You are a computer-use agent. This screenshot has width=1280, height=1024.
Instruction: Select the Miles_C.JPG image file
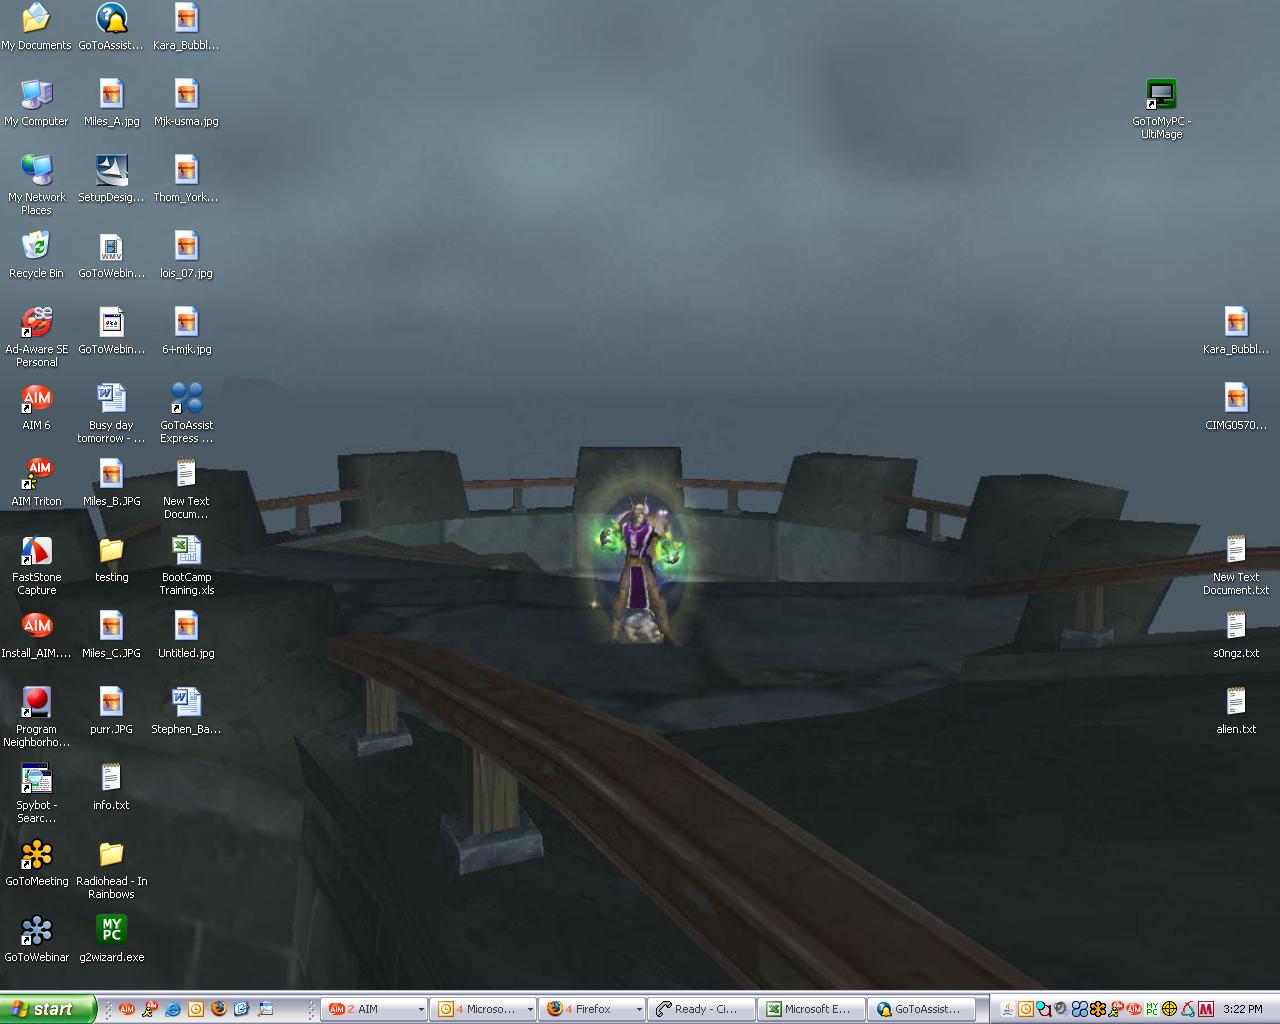(111, 635)
